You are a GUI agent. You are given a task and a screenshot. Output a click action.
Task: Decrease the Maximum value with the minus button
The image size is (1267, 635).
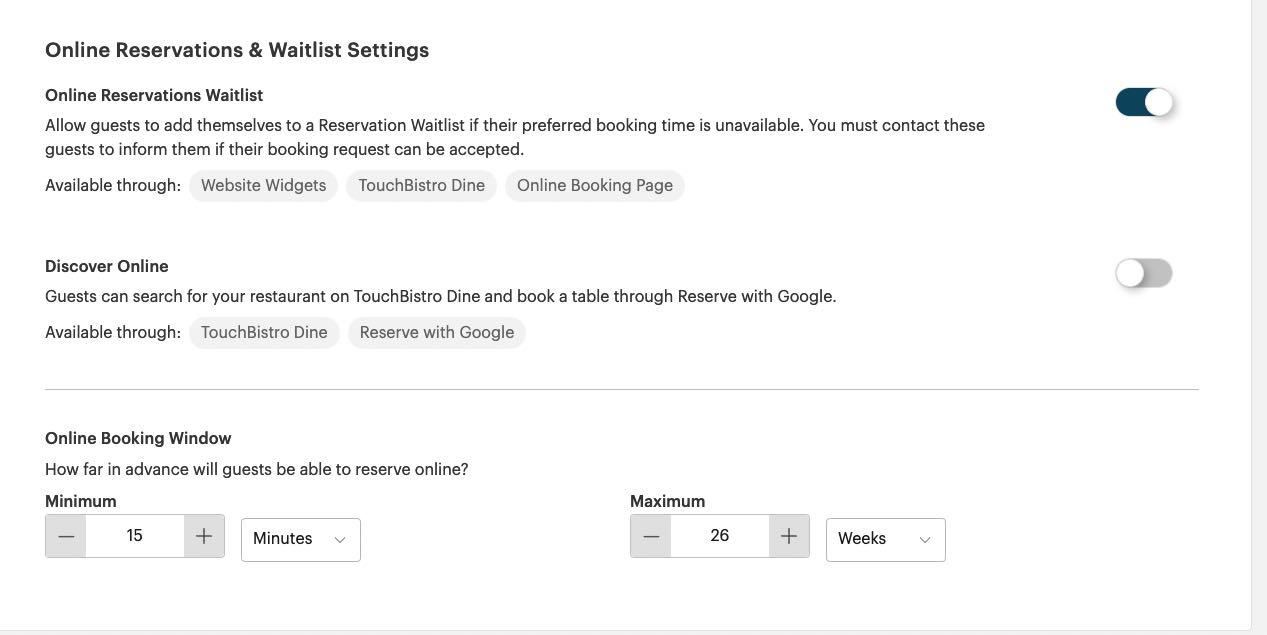[650, 536]
